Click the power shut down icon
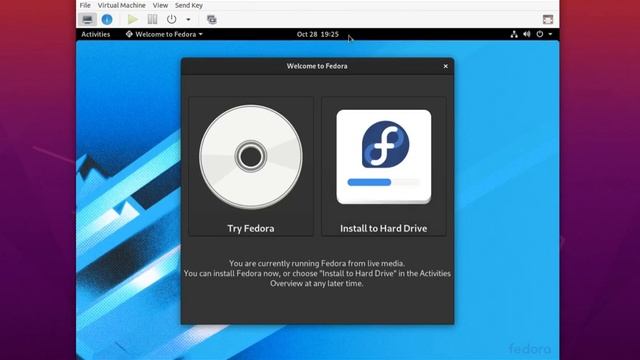The width and height of the screenshot is (640, 360). (171, 20)
